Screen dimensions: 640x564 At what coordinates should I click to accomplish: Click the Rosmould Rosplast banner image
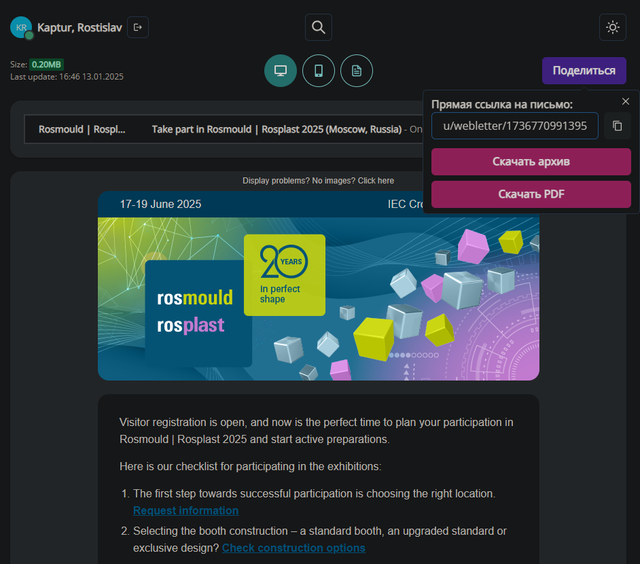point(318,299)
